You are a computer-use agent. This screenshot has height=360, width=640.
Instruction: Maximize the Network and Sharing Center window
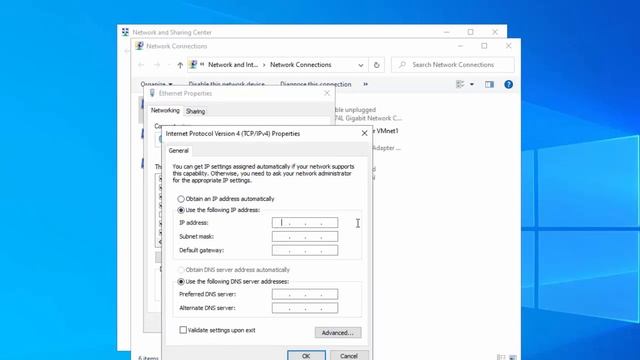point(471,32)
